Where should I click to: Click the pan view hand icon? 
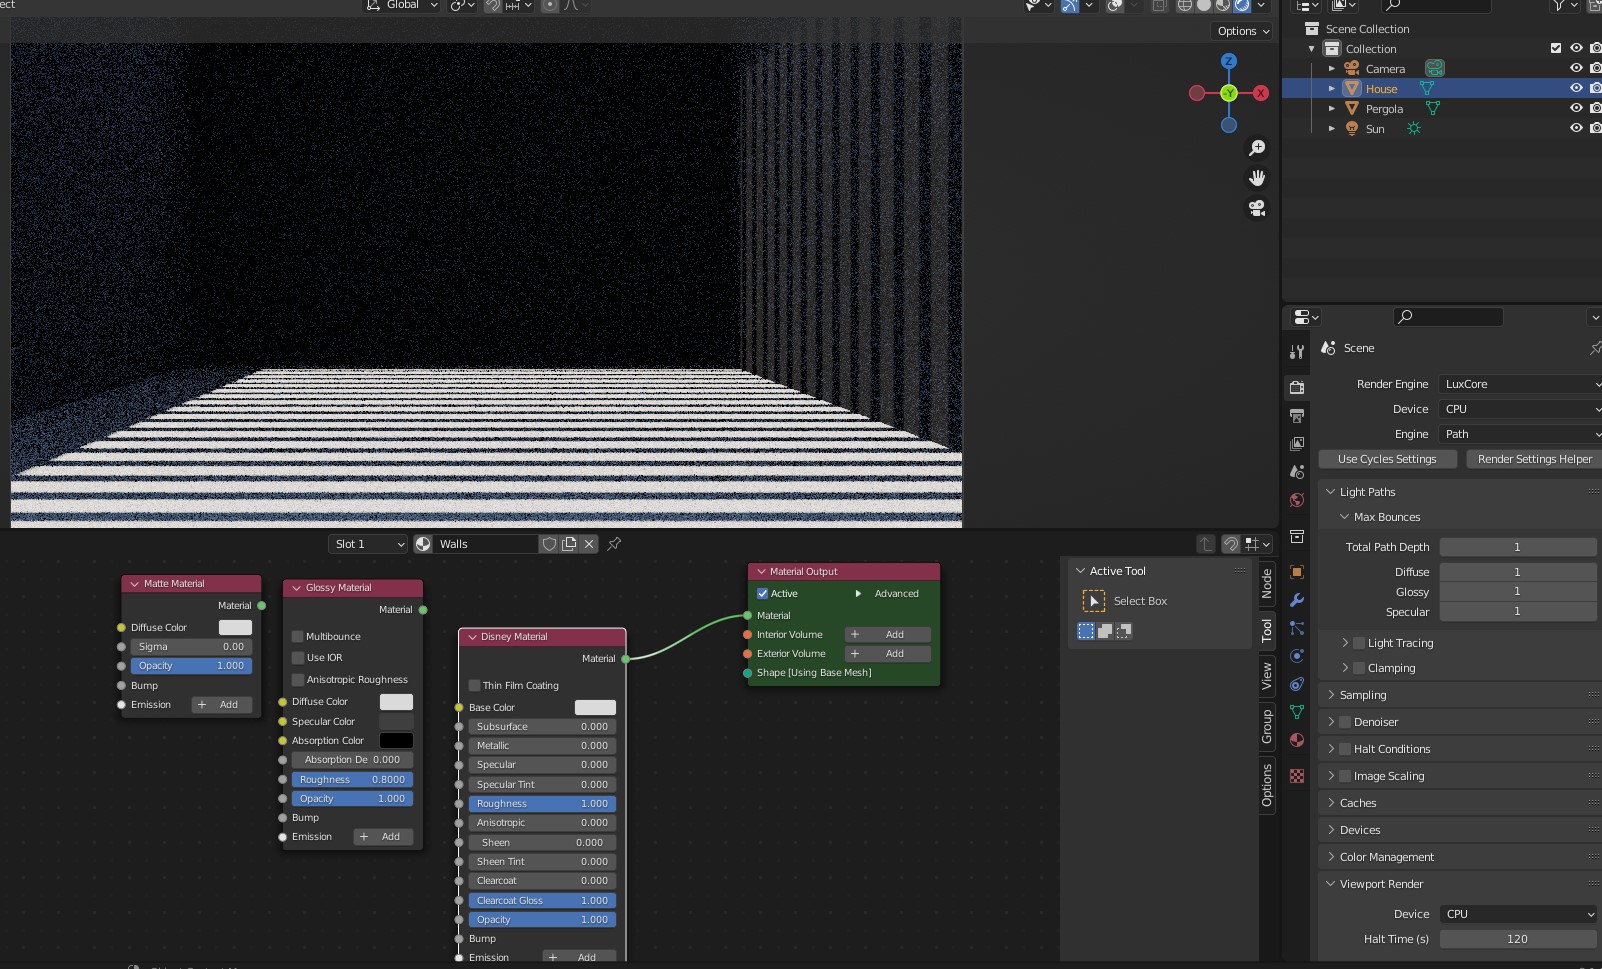tap(1257, 178)
